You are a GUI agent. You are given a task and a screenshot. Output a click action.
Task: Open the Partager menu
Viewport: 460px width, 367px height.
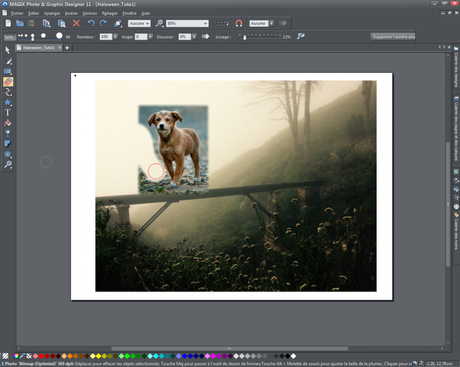pyautogui.click(x=110, y=13)
